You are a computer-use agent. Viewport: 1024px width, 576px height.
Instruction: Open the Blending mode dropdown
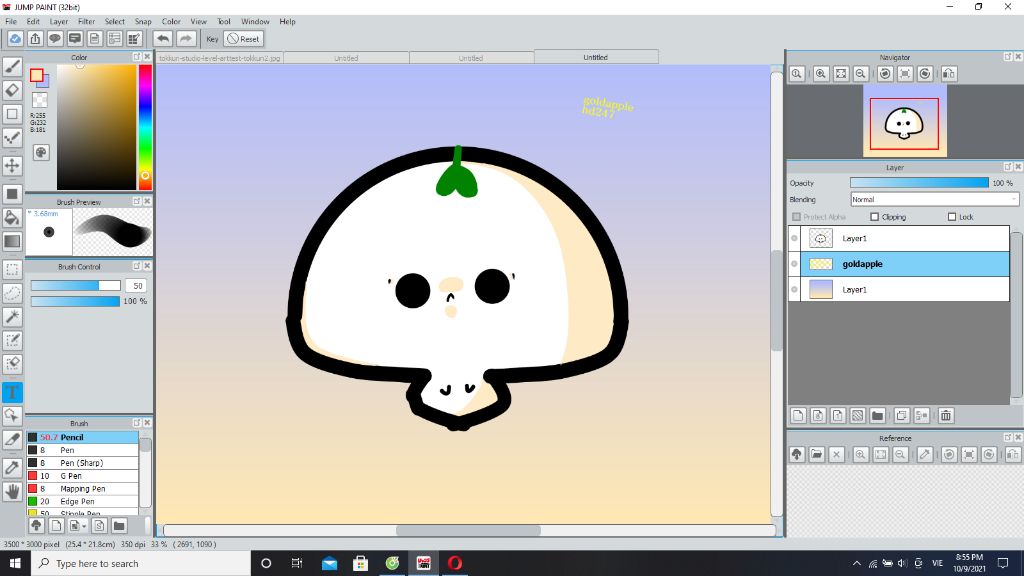(x=935, y=199)
